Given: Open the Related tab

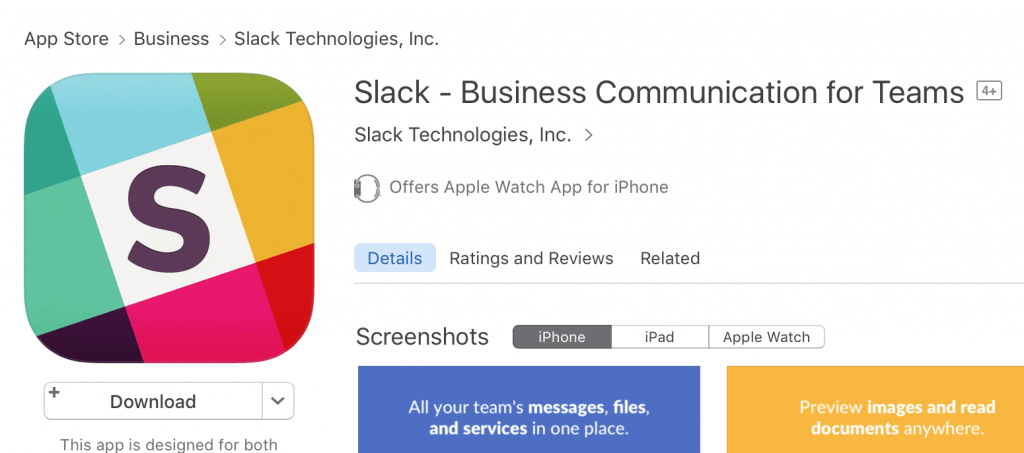Looking at the screenshot, I should (x=670, y=258).
